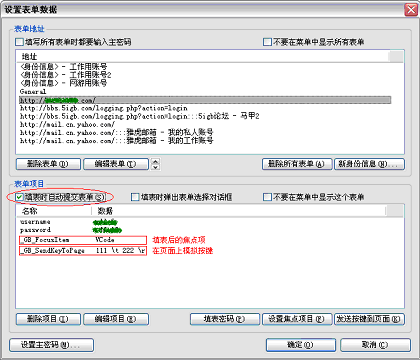Cancel with the 取消 button

375,345
